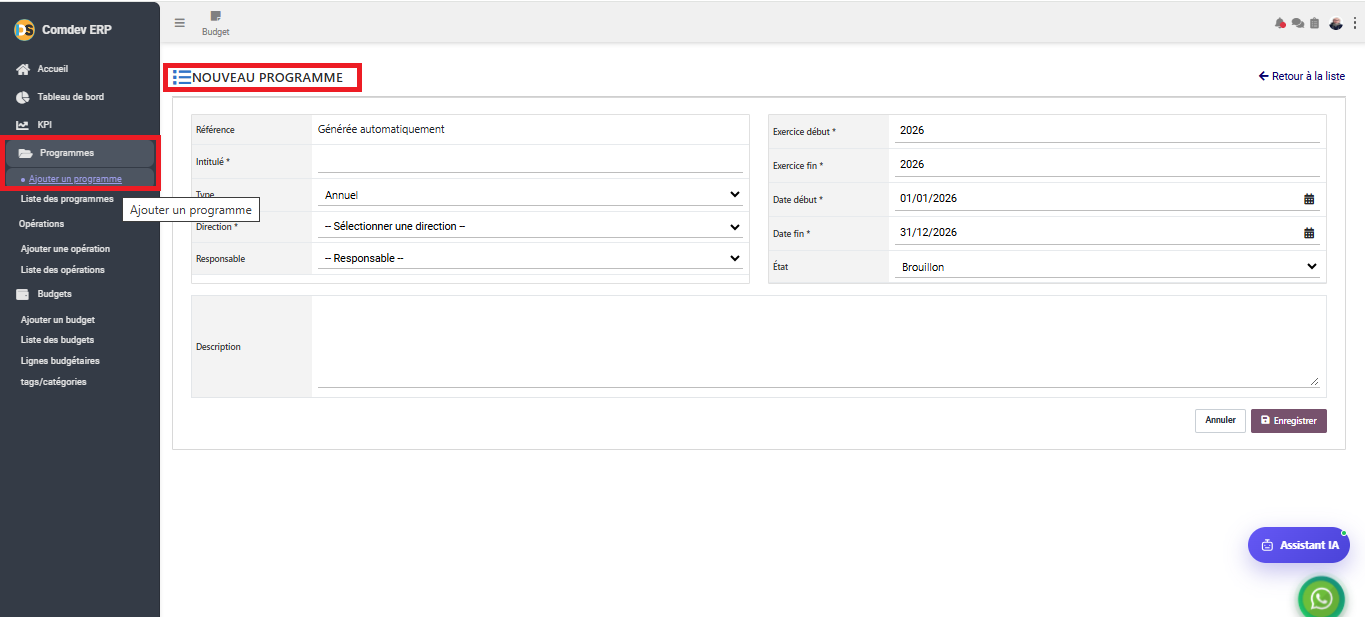Open Liste des opérations in sidebar

click(x=63, y=270)
